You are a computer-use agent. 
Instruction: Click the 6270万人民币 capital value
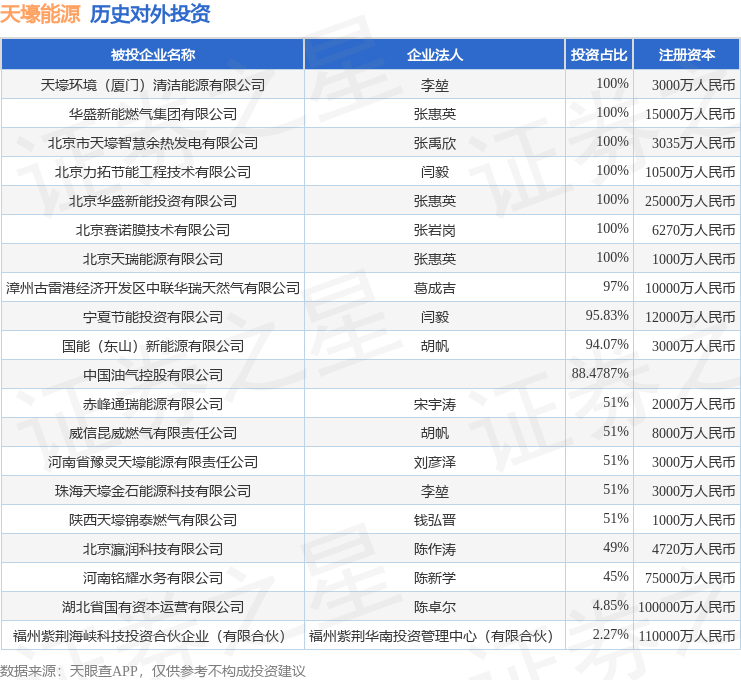[694, 230]
